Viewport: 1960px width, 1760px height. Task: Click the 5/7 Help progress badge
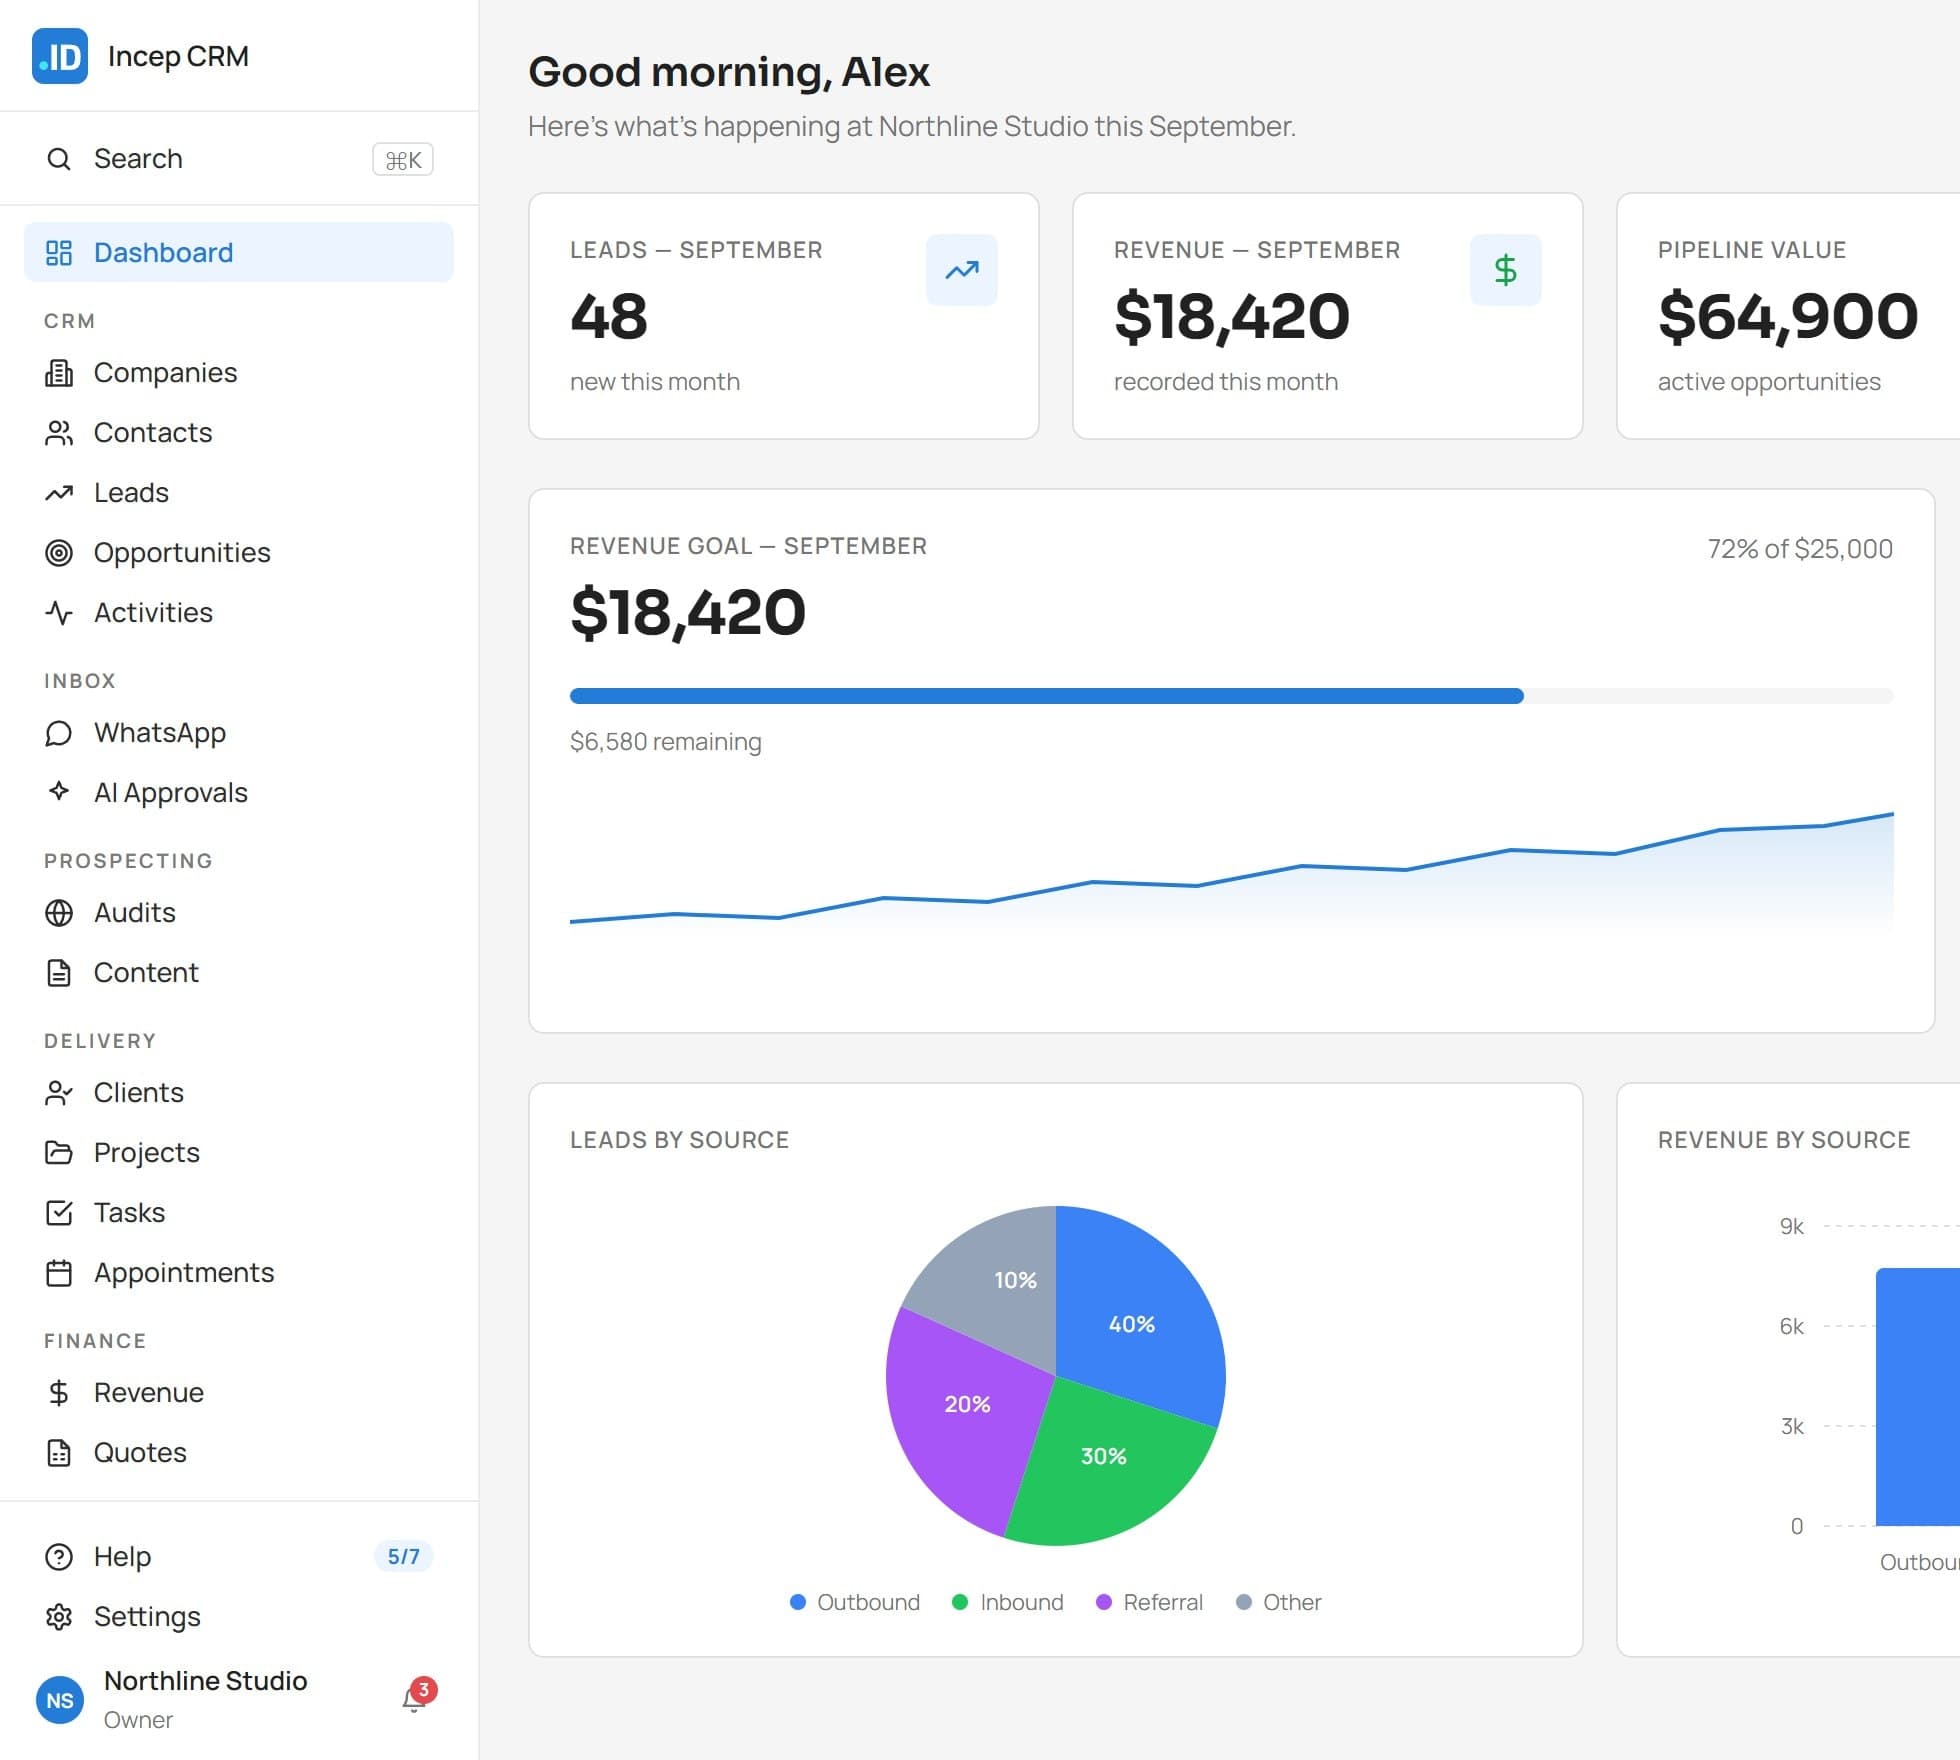[403, 1557]
